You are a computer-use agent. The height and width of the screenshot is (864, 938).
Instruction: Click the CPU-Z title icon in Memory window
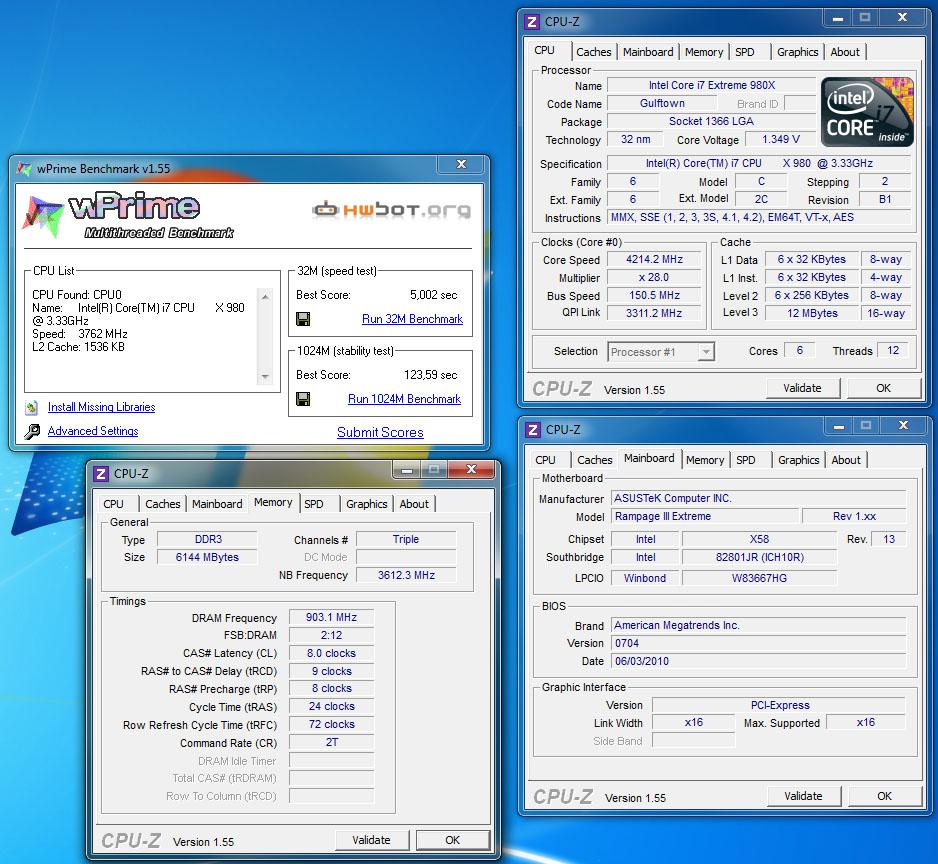coord(101,474)
